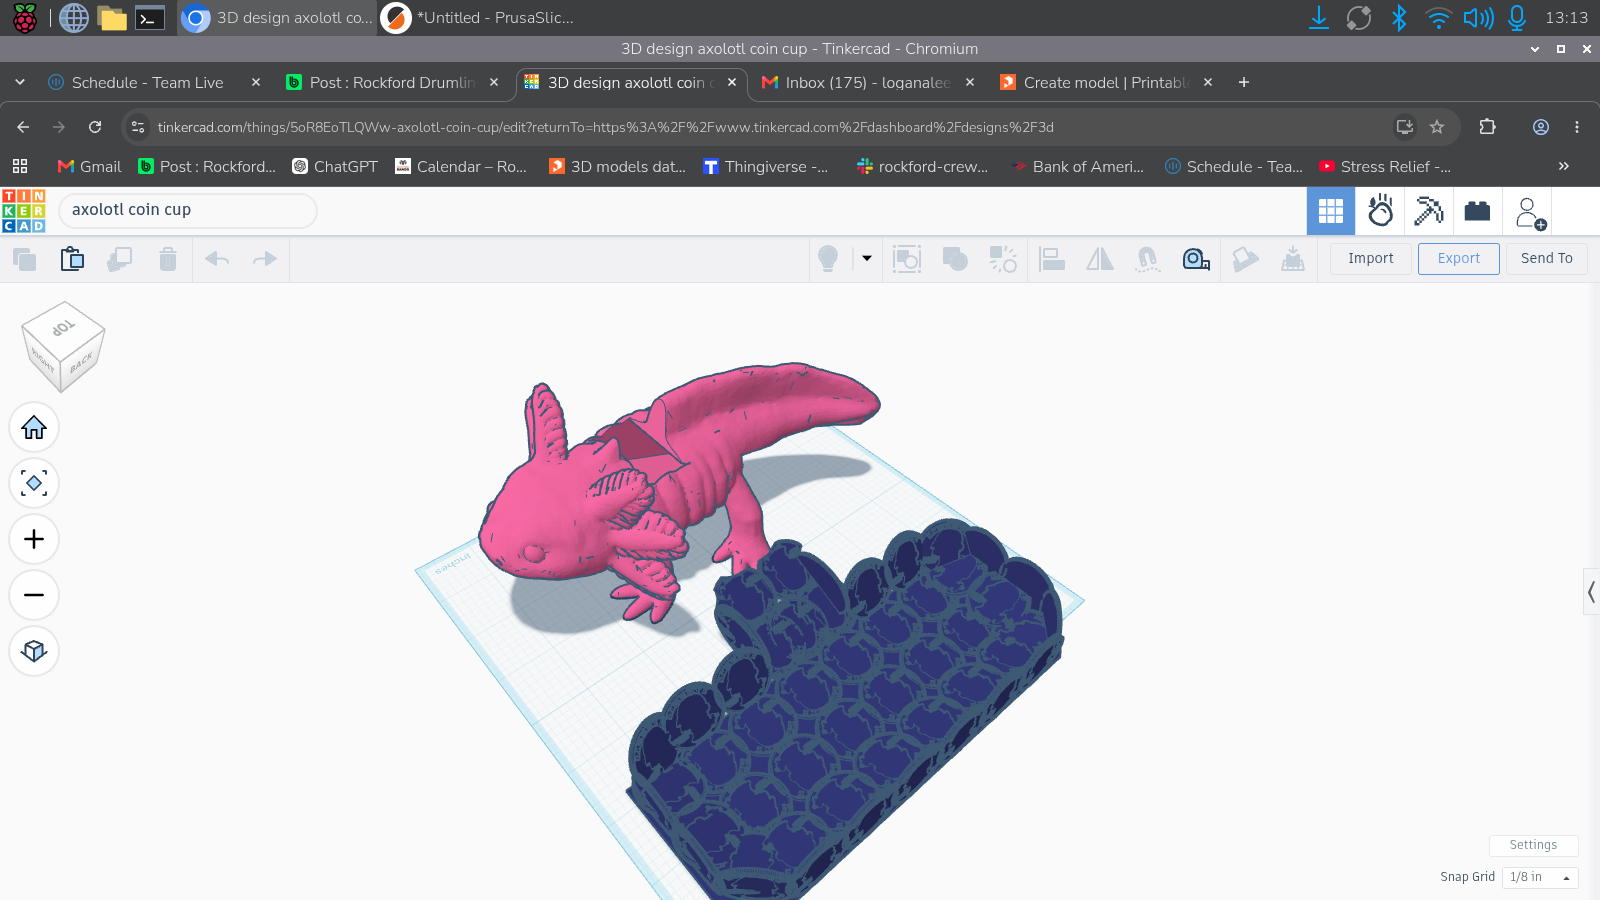Viewport: 1600px width, 900px height.
Task: Click the Export button
Action: (x=1459, y=259)
